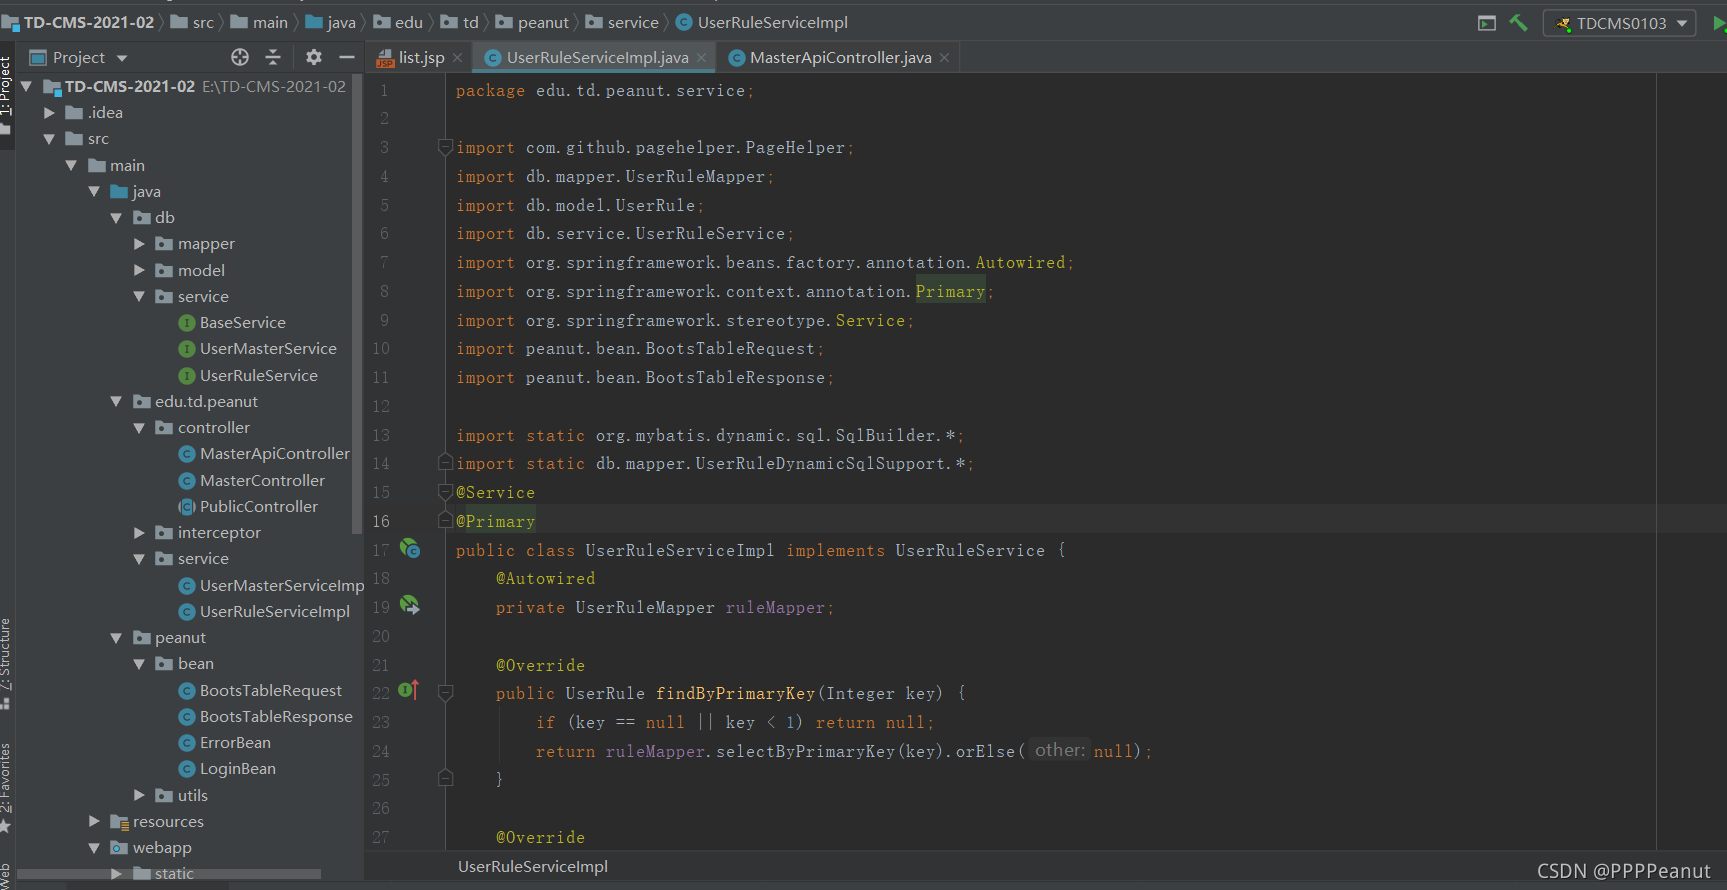Click the green Run arrow button
This screenshot has height=890, width=1727.
[x=1719, y=23]
